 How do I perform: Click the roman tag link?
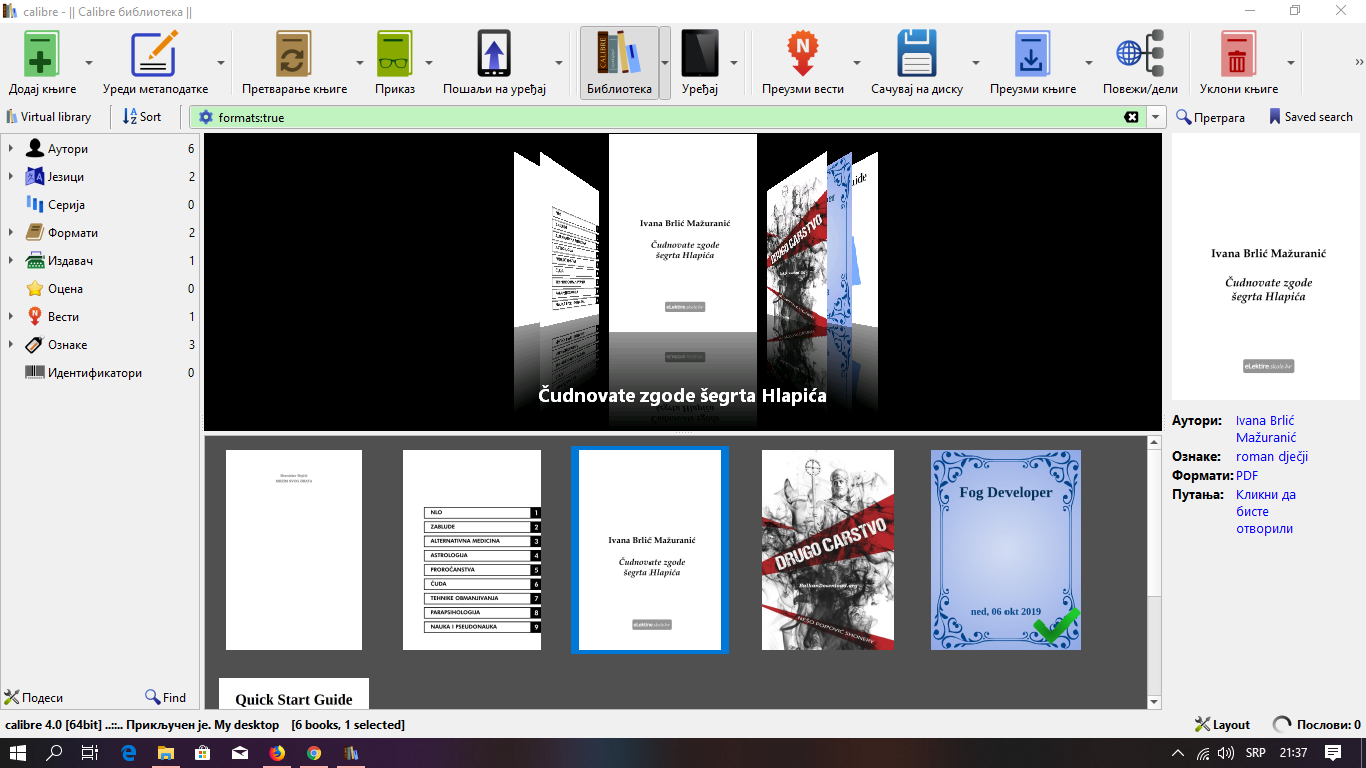click(1254, 457)
